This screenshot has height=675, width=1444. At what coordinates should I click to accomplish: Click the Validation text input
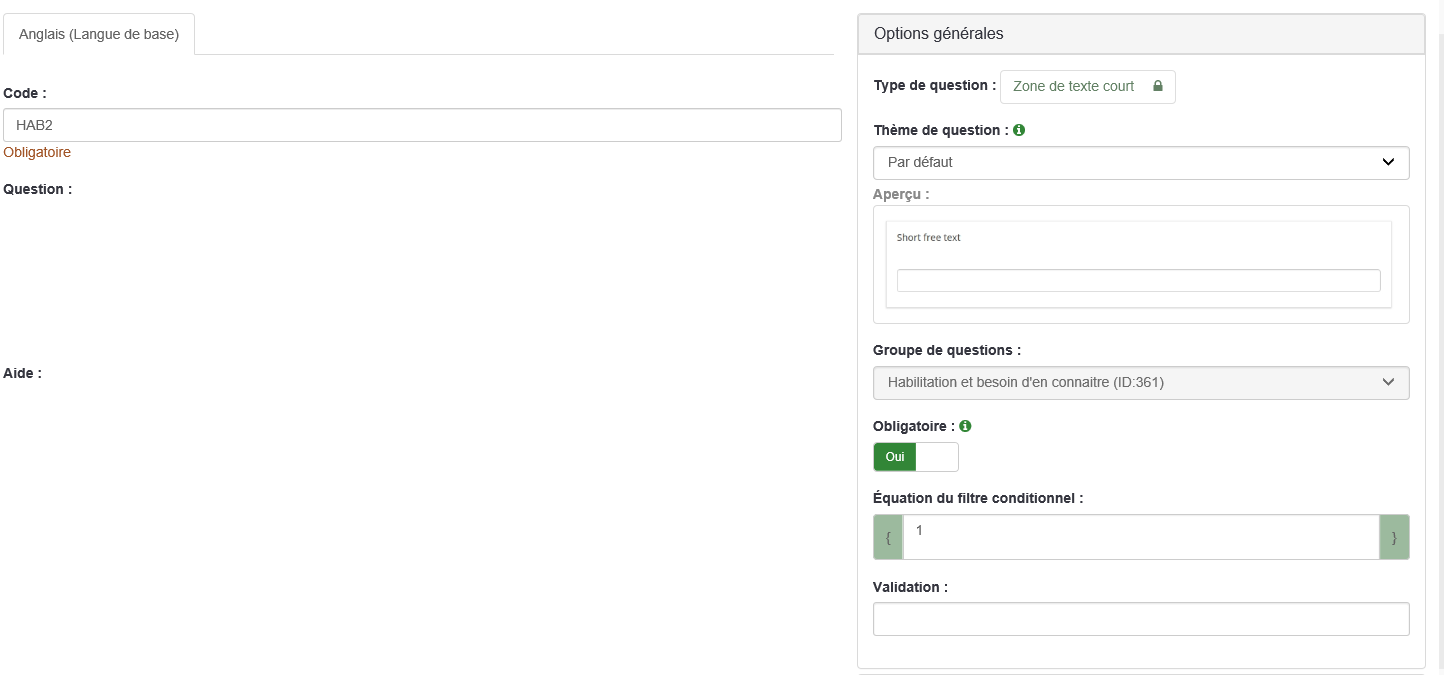click(x=1140, y=619)
